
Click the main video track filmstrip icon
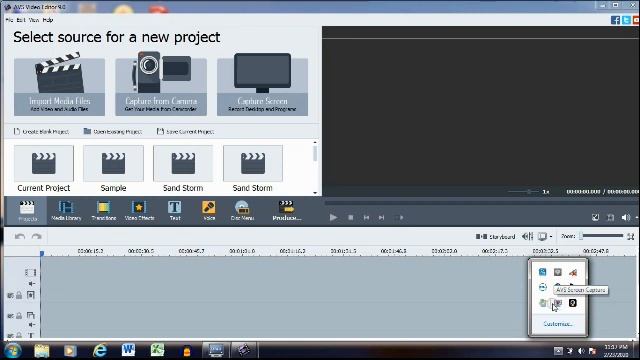[31, 272]
